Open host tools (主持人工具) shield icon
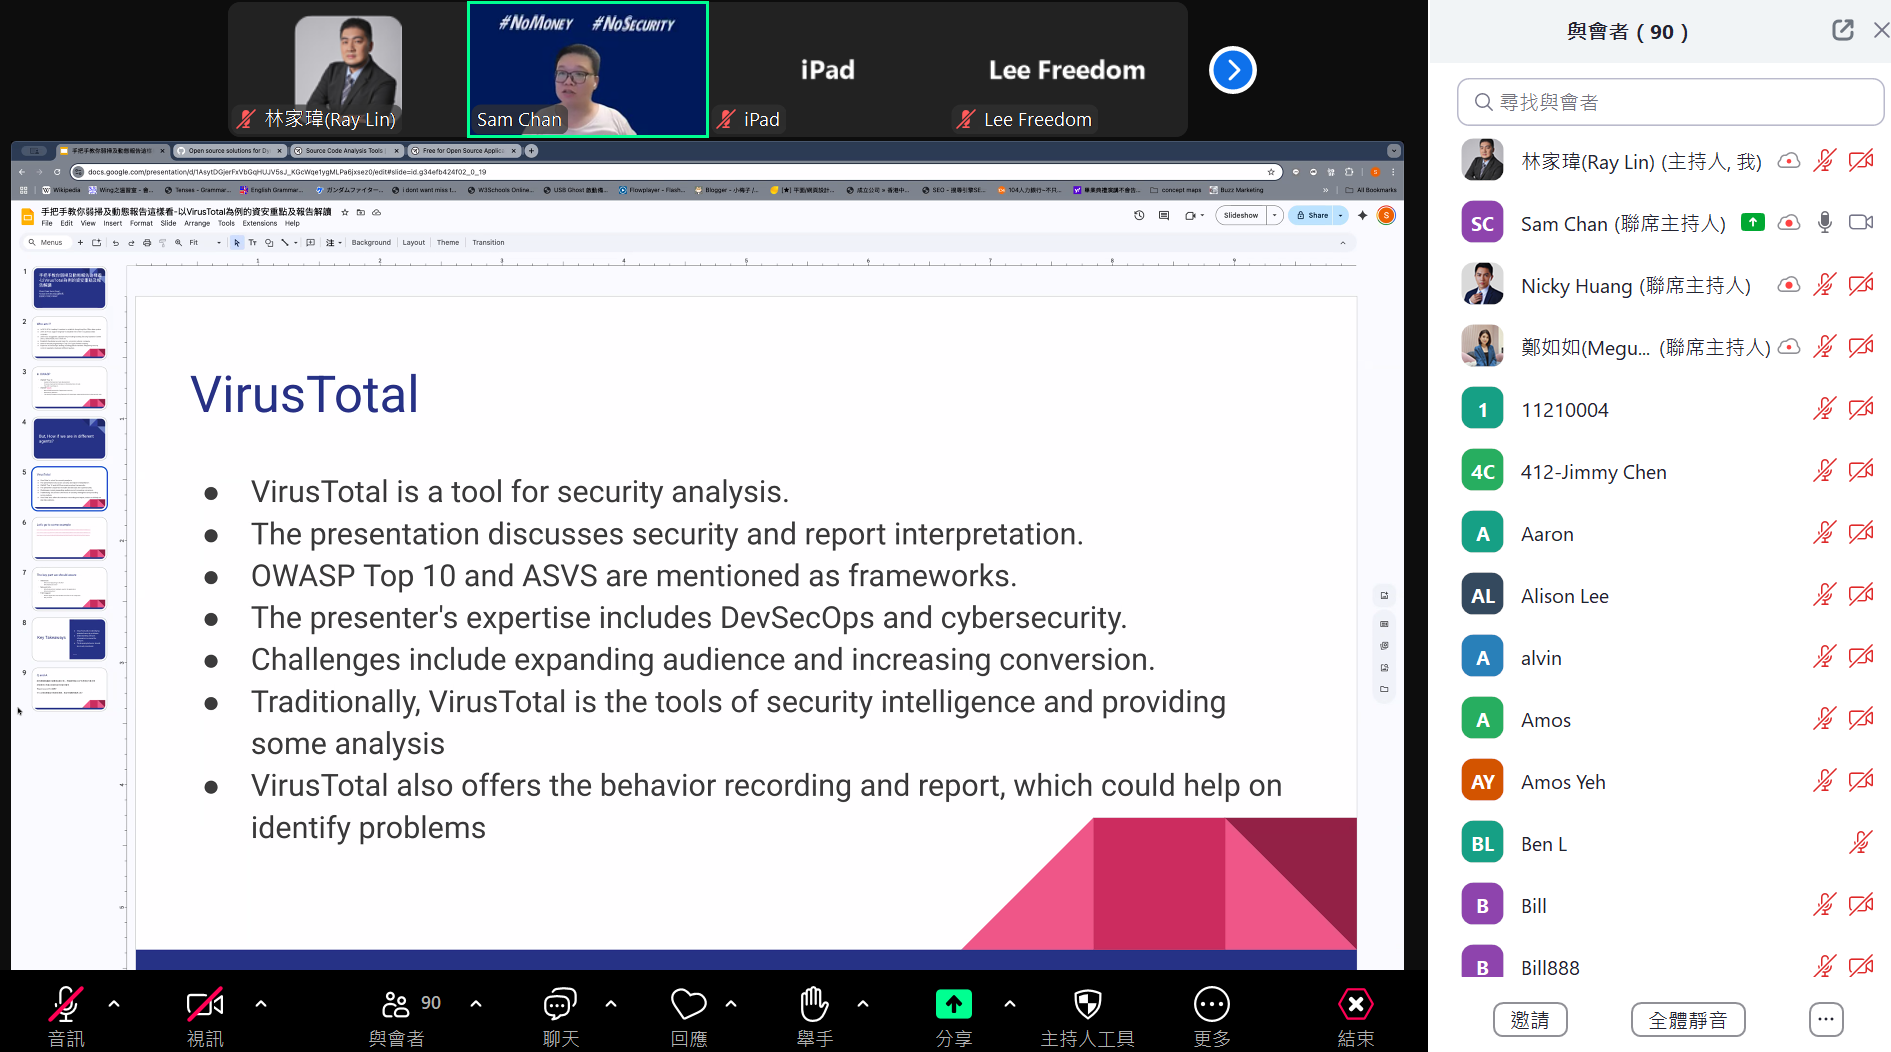 1087,1004
